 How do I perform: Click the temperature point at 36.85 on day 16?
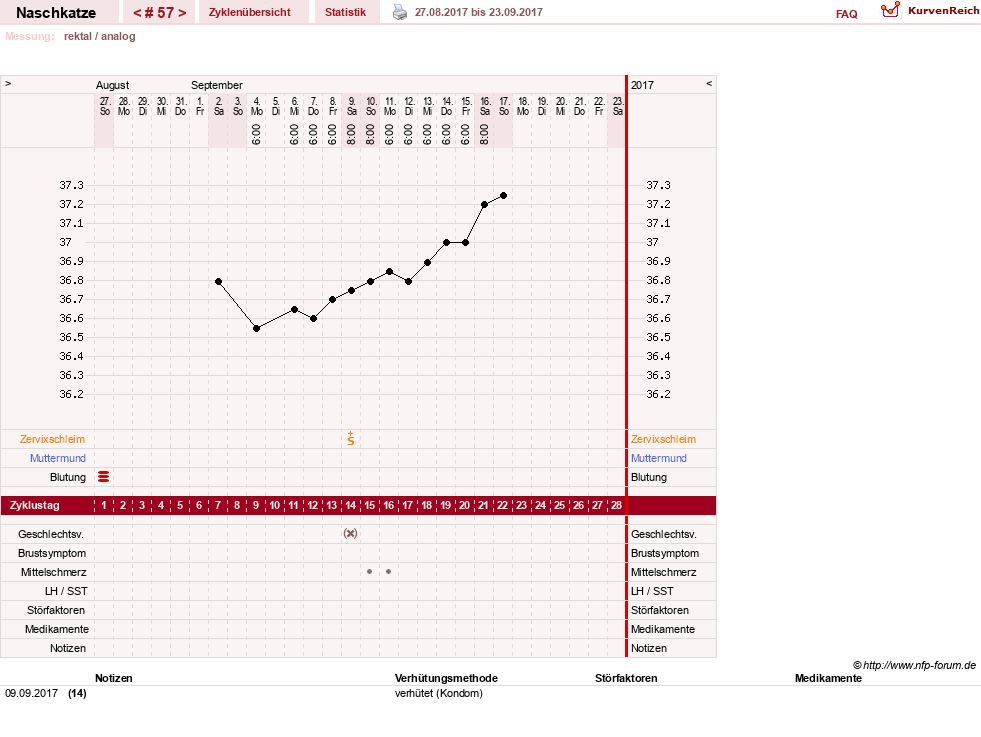tap(389, 272)
